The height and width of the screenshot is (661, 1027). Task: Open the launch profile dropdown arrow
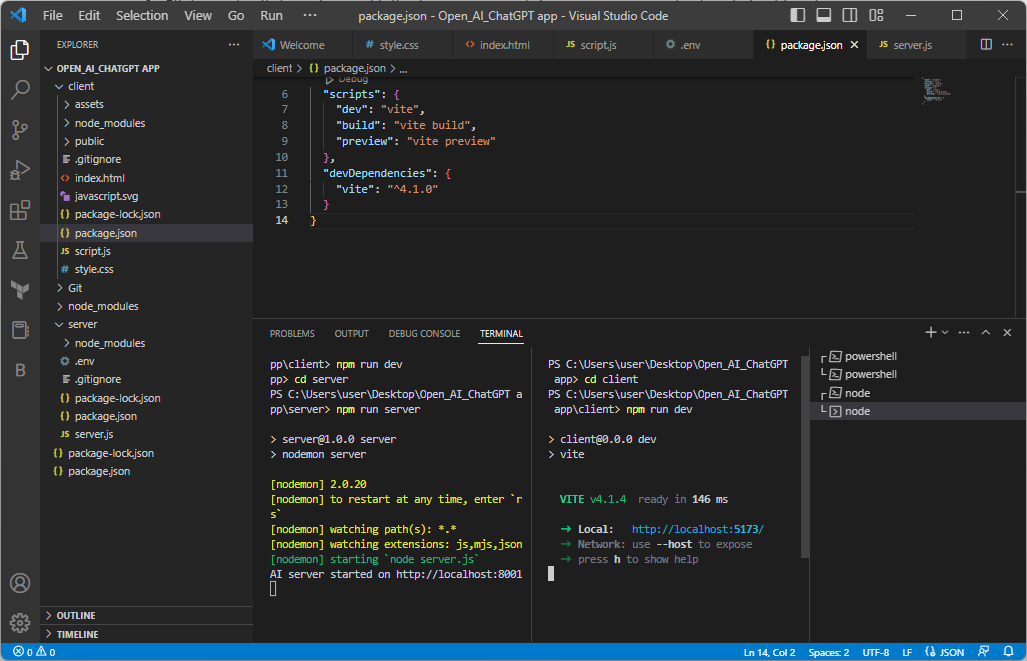coord(944,333)
